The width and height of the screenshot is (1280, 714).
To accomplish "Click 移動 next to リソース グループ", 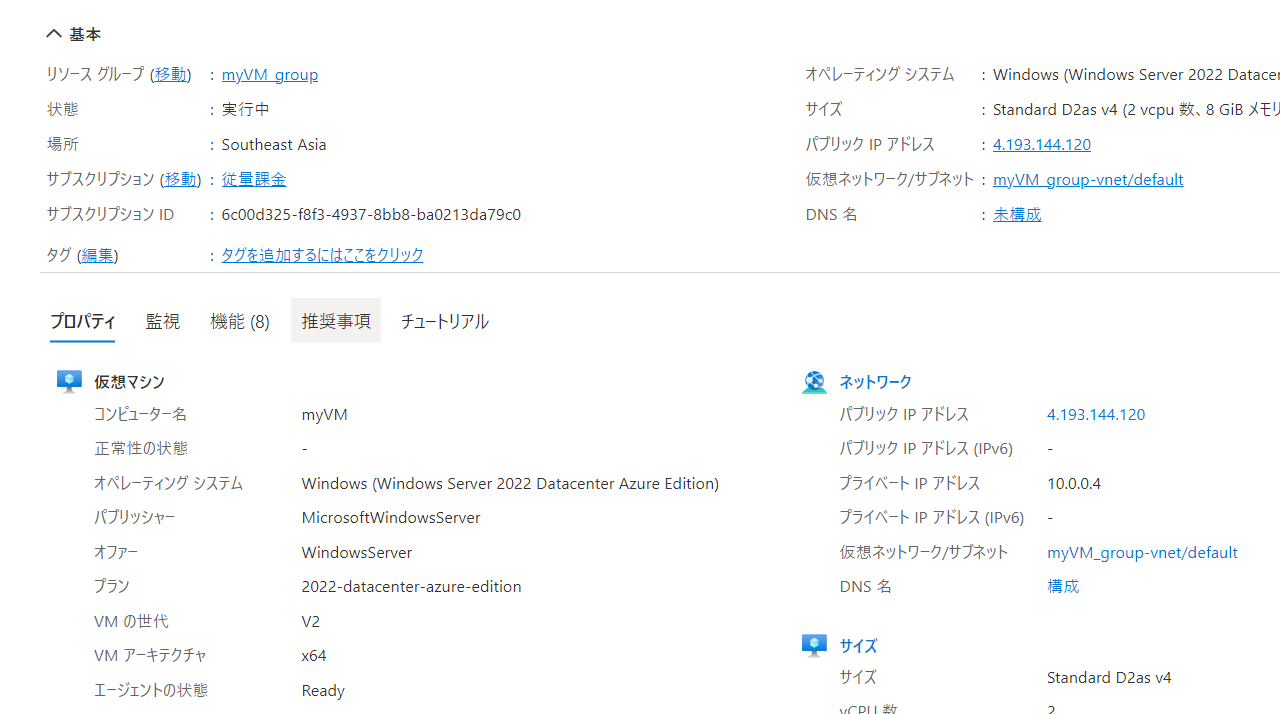I will tap(170, 74).
